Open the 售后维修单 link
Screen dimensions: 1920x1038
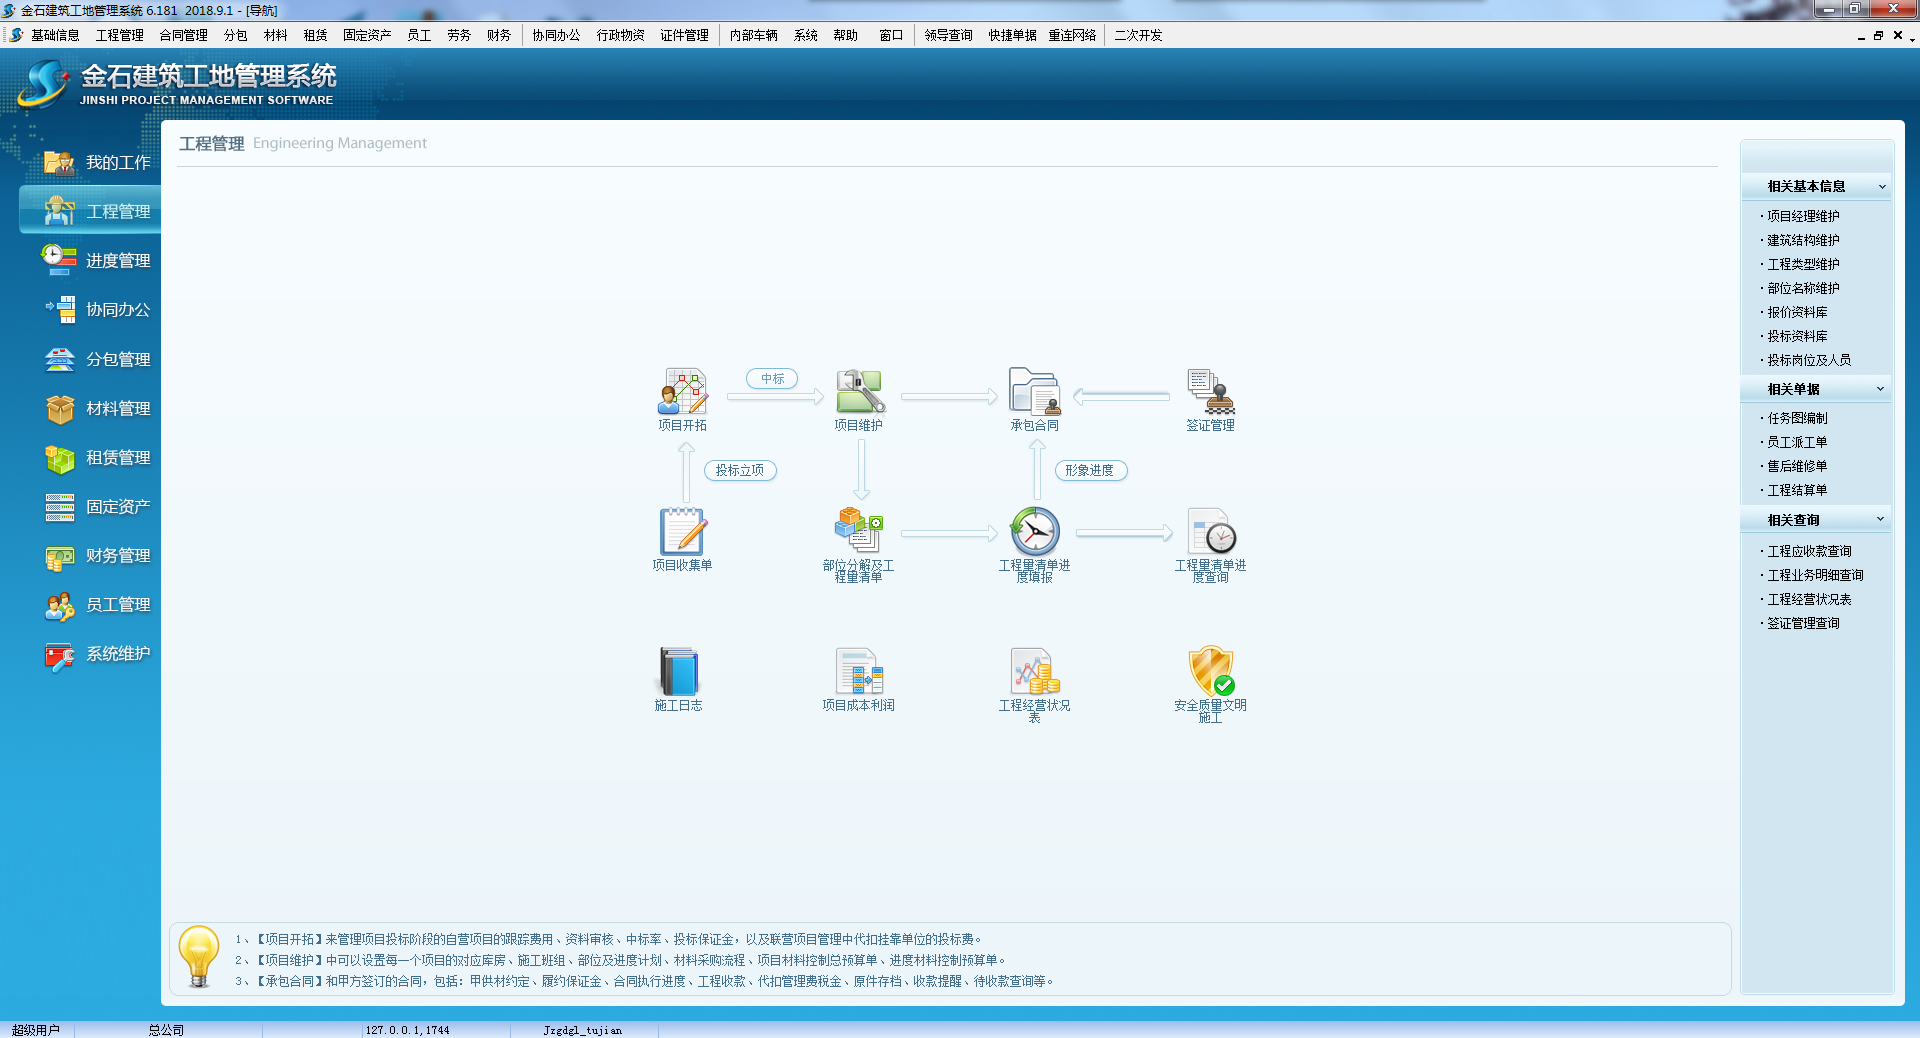(x=1797, y=466)
